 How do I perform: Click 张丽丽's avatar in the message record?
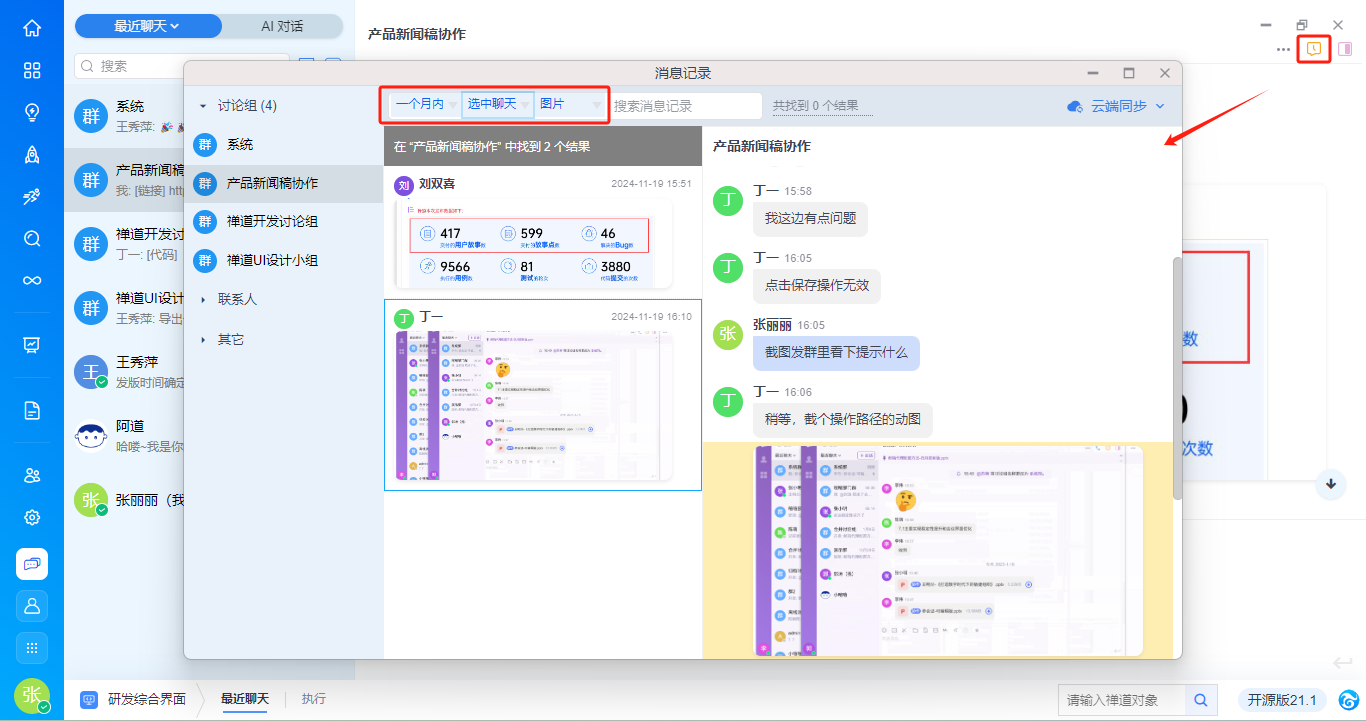click(x=728, y=335)
